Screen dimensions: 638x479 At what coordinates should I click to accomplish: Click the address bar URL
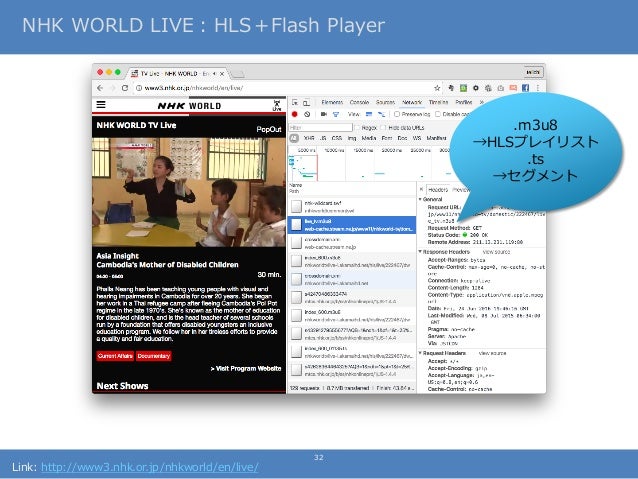tap(194, 88)
